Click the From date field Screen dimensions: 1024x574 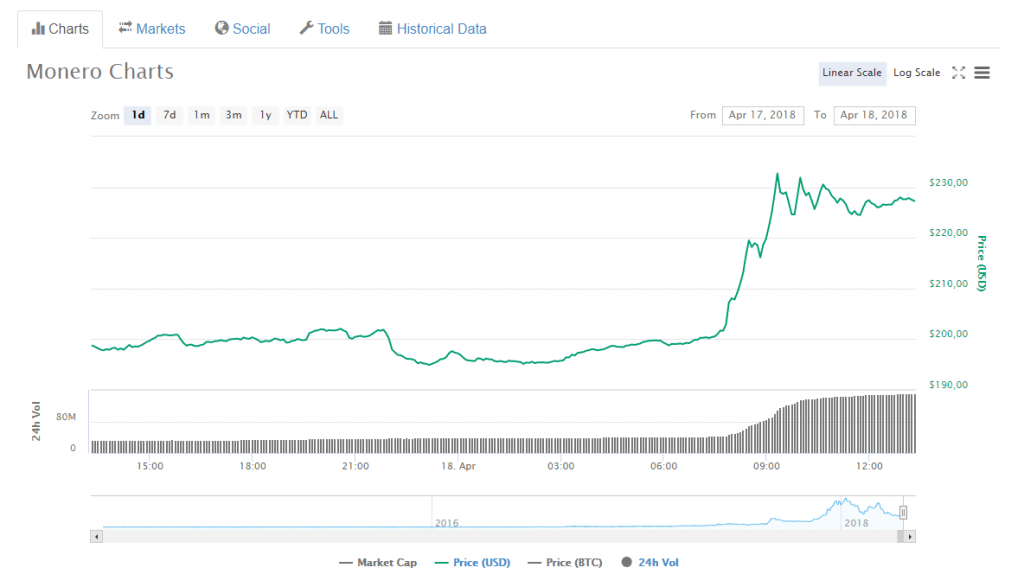pyautogui.click(x=762, y=115)
